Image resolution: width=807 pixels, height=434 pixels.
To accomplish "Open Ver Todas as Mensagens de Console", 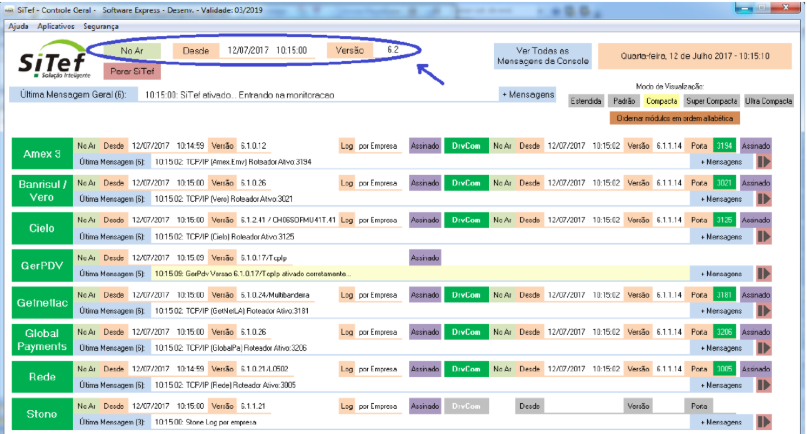I will [543, 56].
